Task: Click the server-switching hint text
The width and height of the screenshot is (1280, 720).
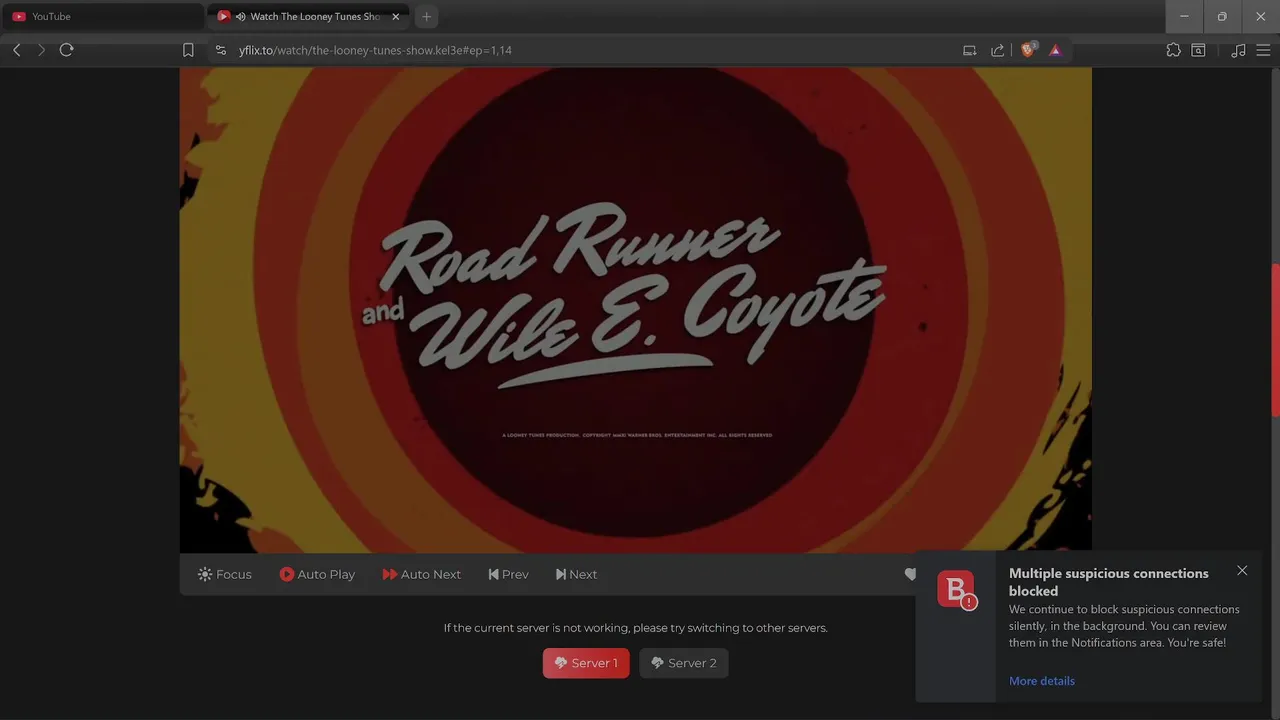Action: pyautogui.click(x=636, y=628)
